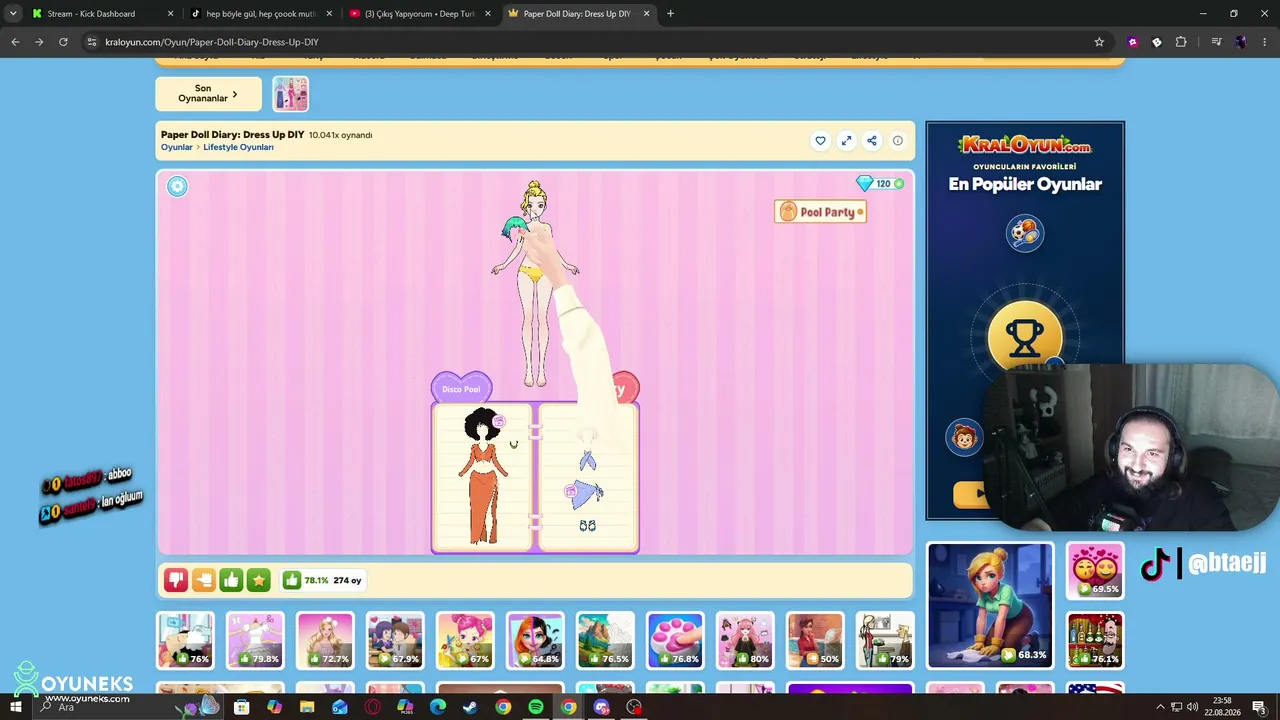Image resolution: width=1280 pixels, height=720 pixels.
Task: Switch to the 'hep böyle gül' TikTok tab
Action: coord(260,14)
